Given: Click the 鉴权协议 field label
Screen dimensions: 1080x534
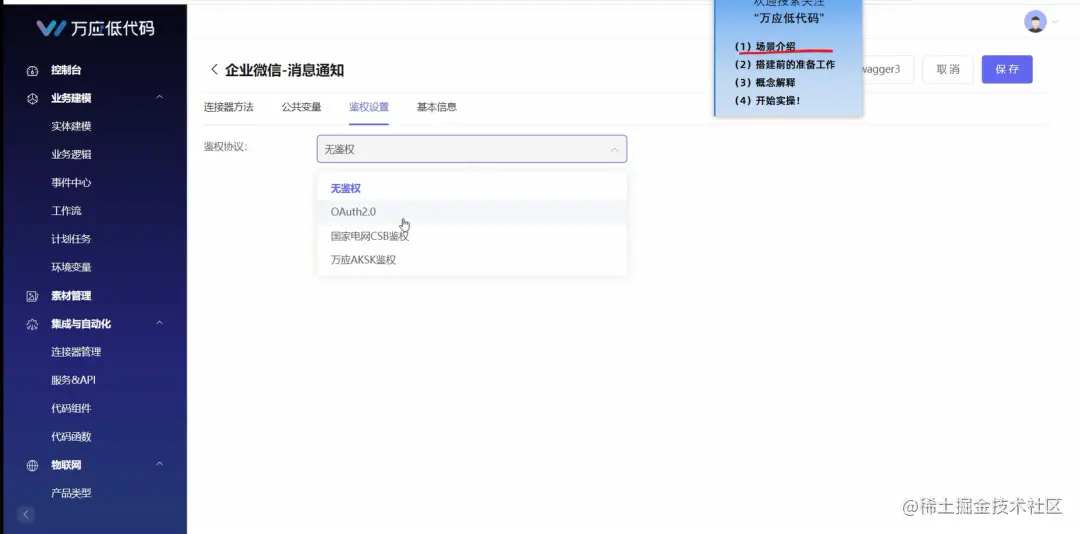Looking at the screenshot, I should [x=225, y=147].
